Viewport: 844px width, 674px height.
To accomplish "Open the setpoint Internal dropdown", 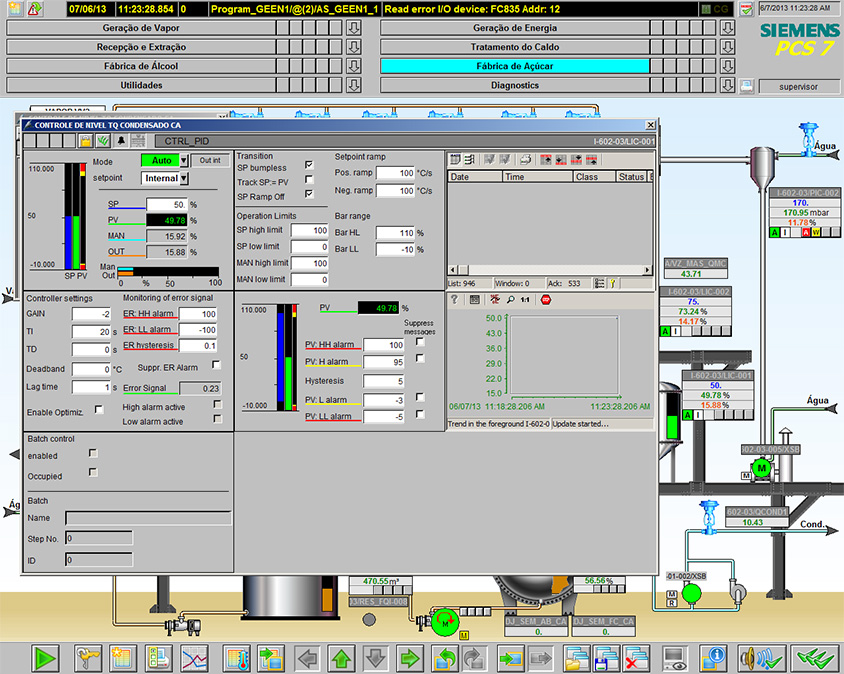I will pos(184,178).
